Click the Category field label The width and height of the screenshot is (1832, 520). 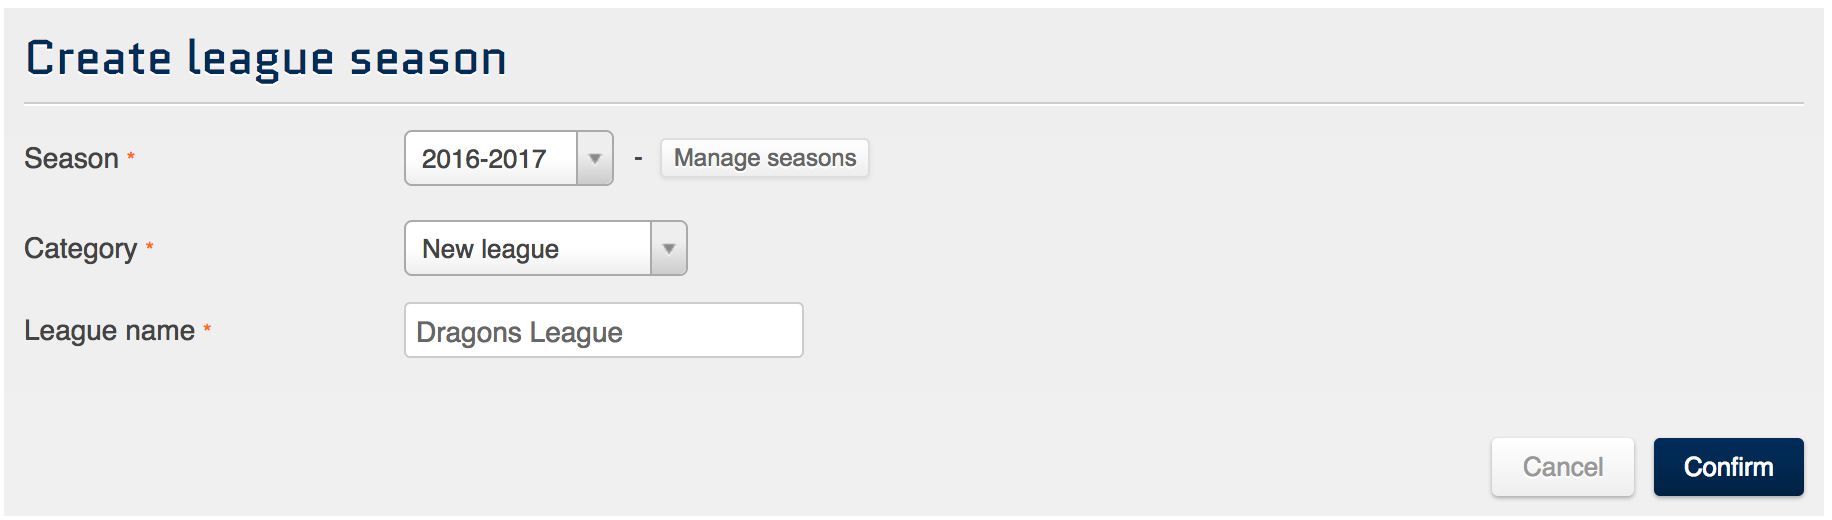[80, 249]
